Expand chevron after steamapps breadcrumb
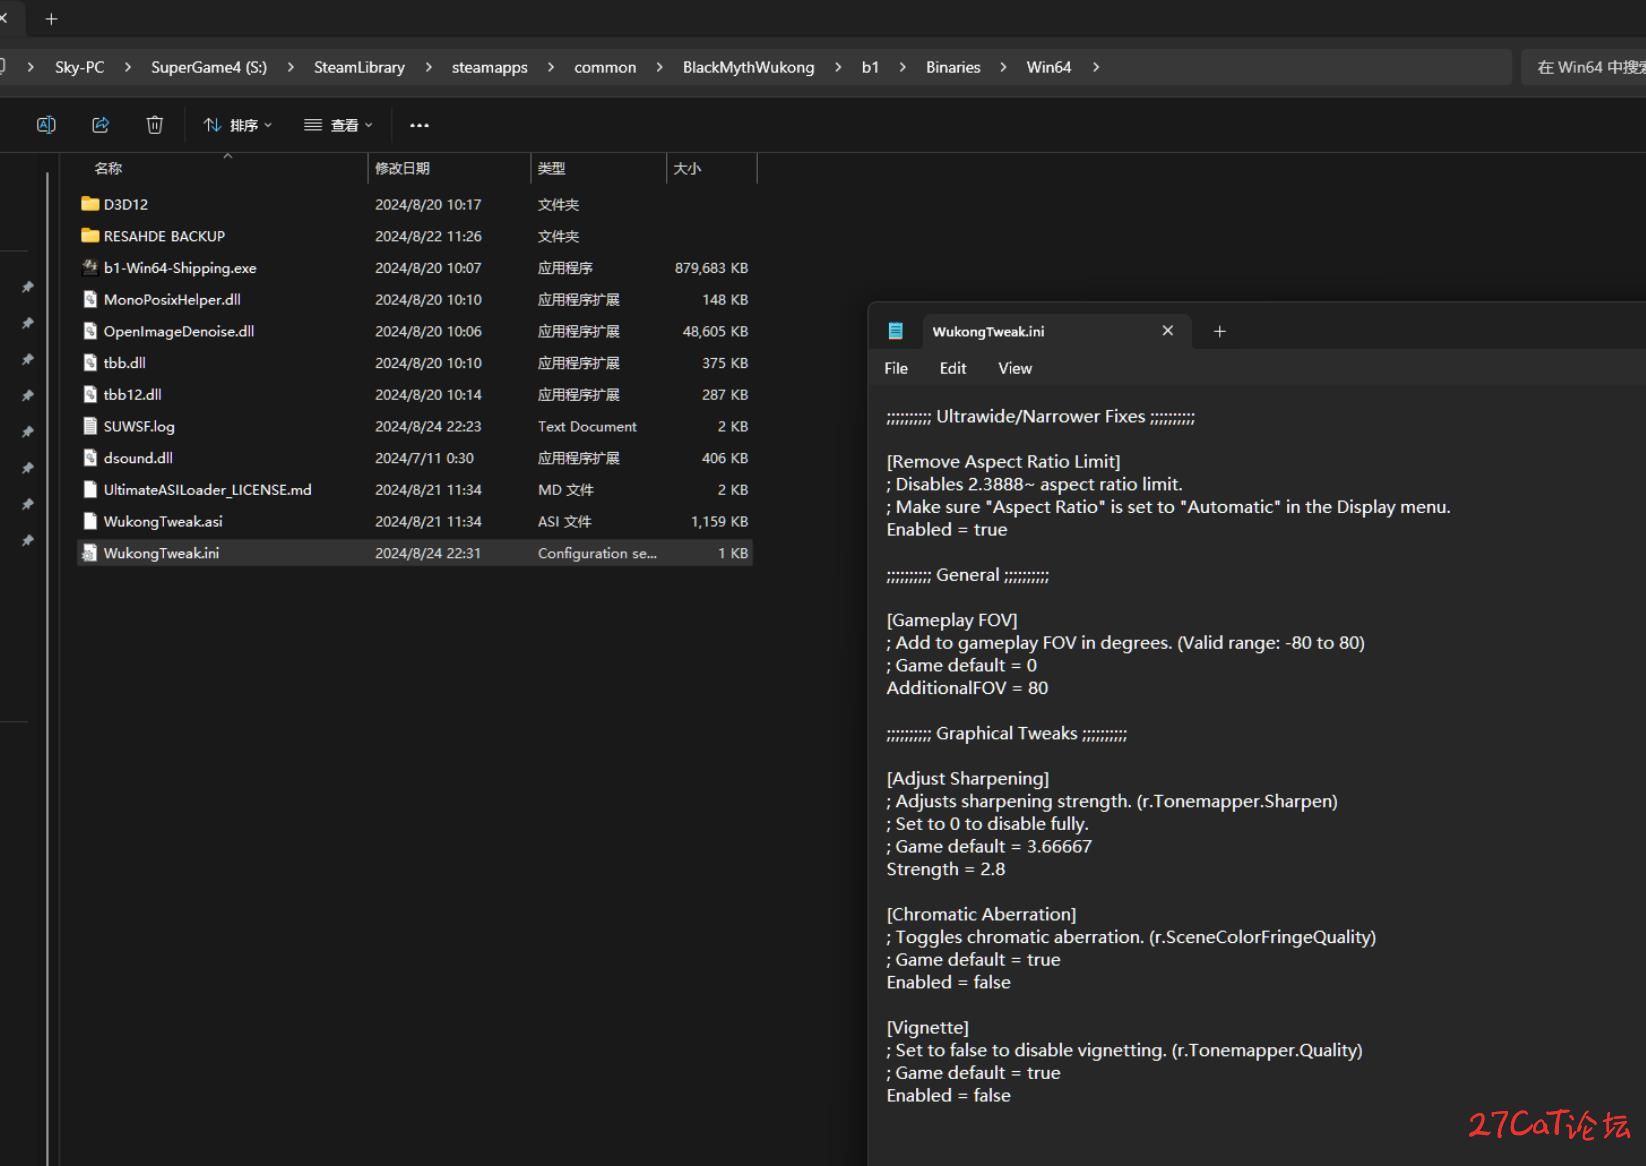The height and width of the screenshot is (1166, 1646). 550,67
